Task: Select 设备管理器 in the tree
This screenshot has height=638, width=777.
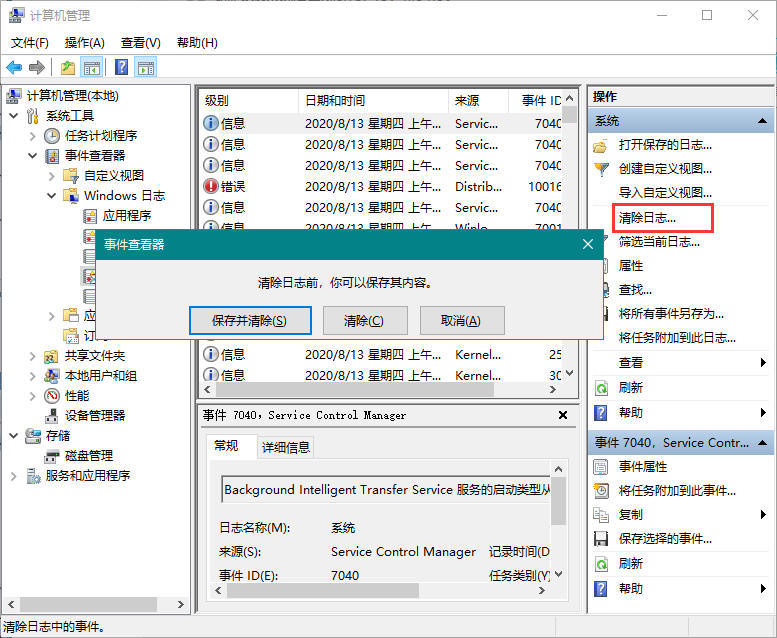Action: coord(94,415)
